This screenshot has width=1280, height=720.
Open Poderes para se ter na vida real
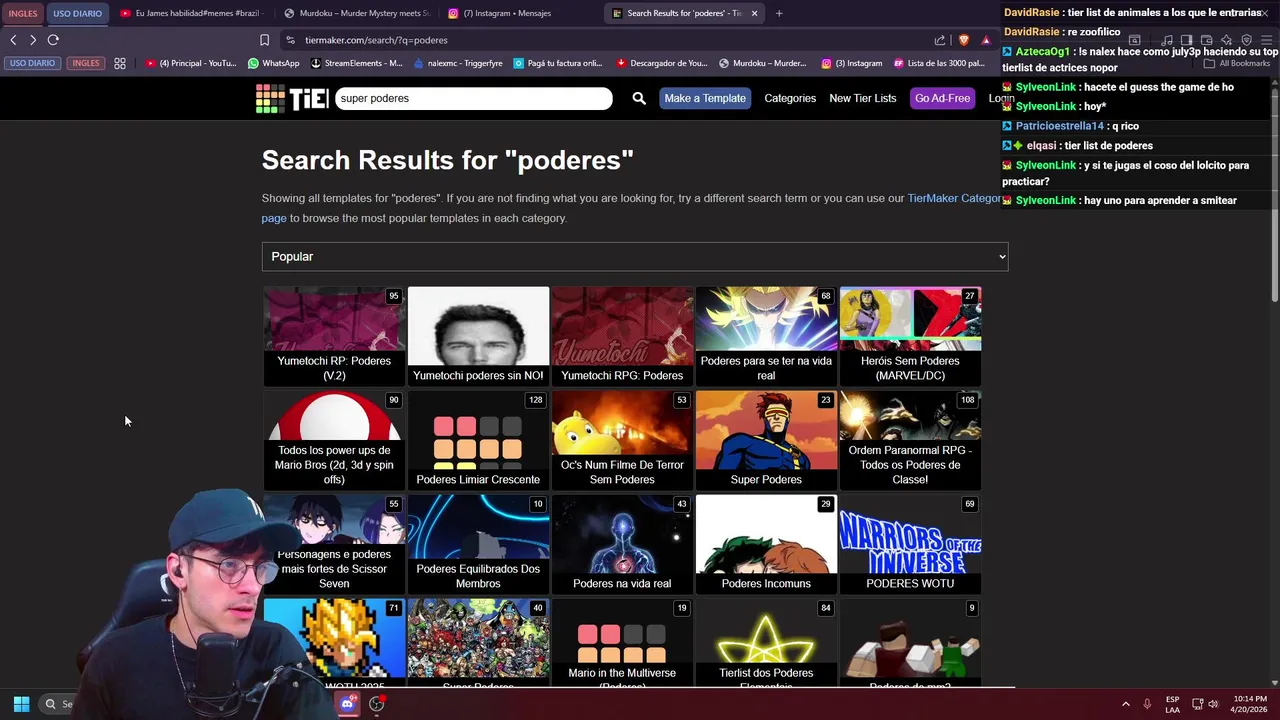pos(766,336)
